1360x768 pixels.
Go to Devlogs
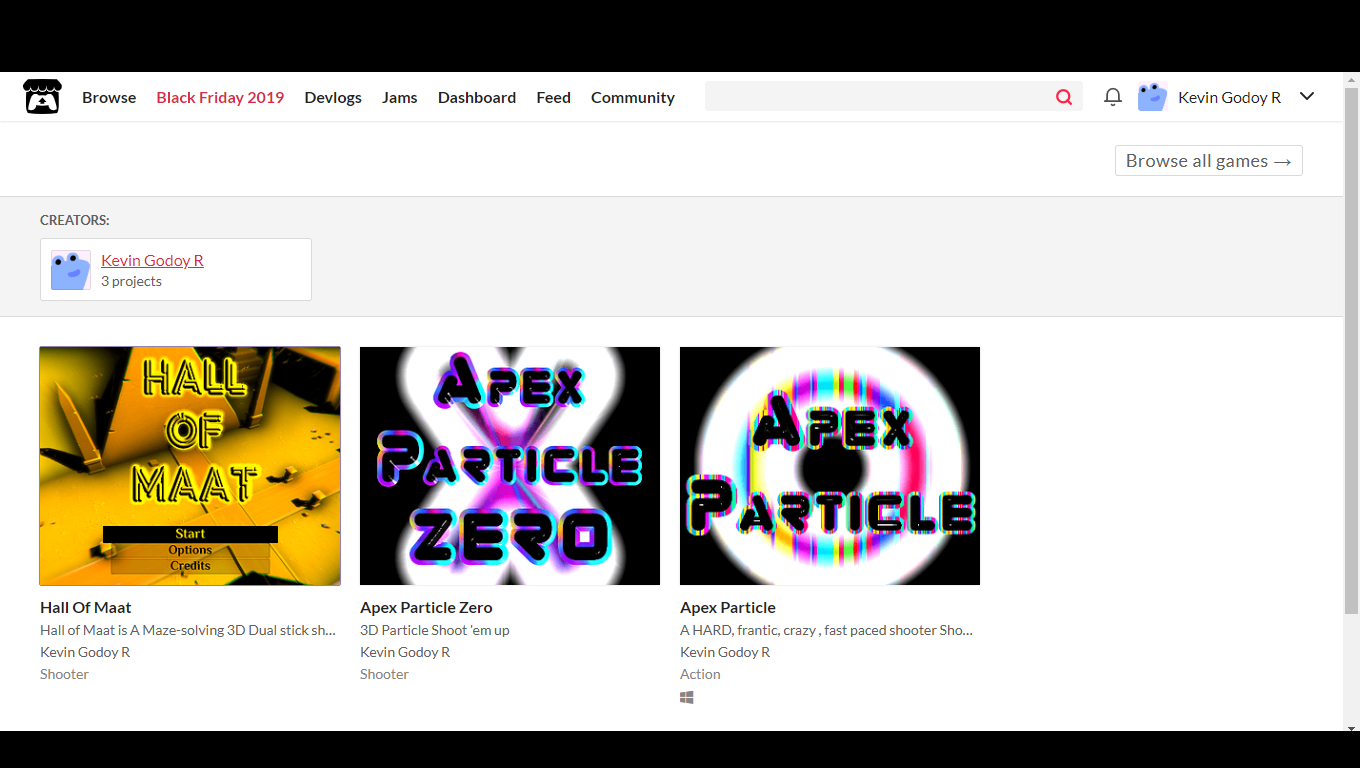click(333, 97)
